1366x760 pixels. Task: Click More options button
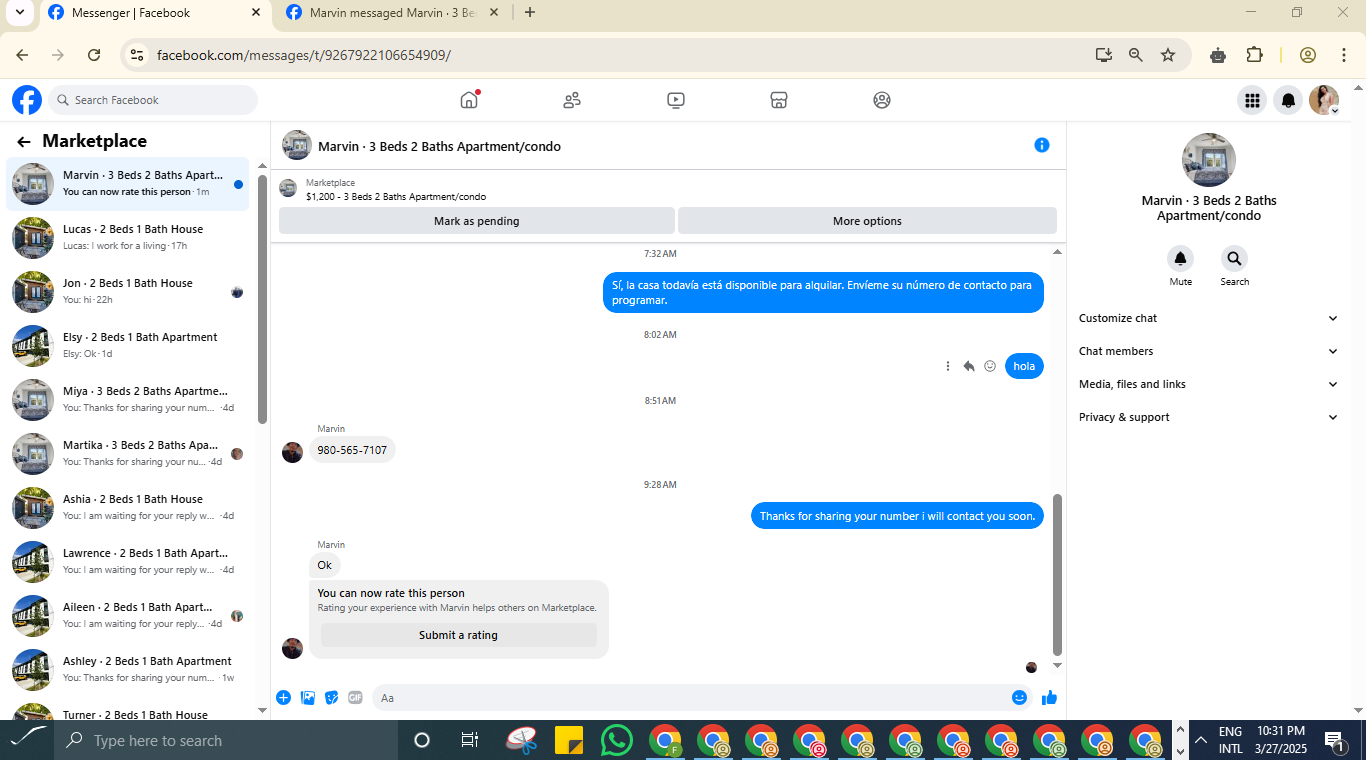(x=867, y=221)
